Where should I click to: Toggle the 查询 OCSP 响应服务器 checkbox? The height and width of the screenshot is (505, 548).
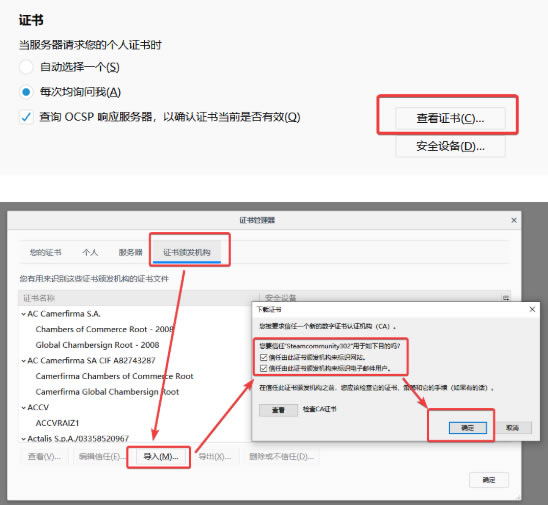(26, 117)
